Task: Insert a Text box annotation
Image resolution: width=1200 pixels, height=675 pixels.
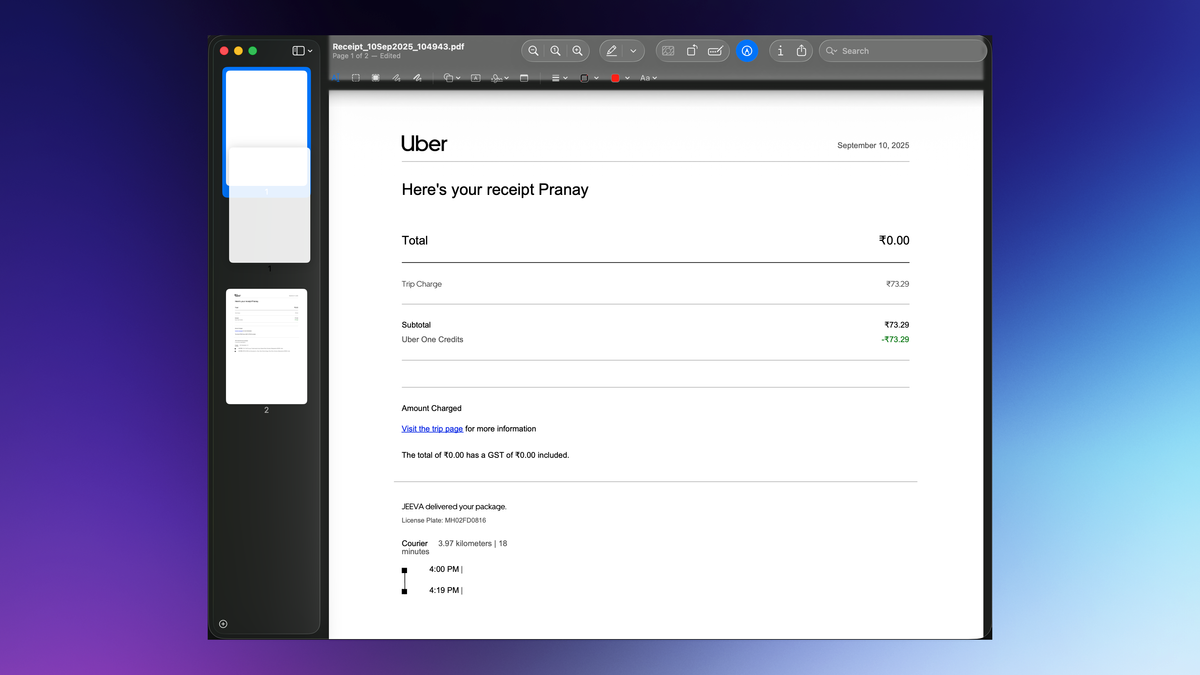Action: [x=476, y=78]
